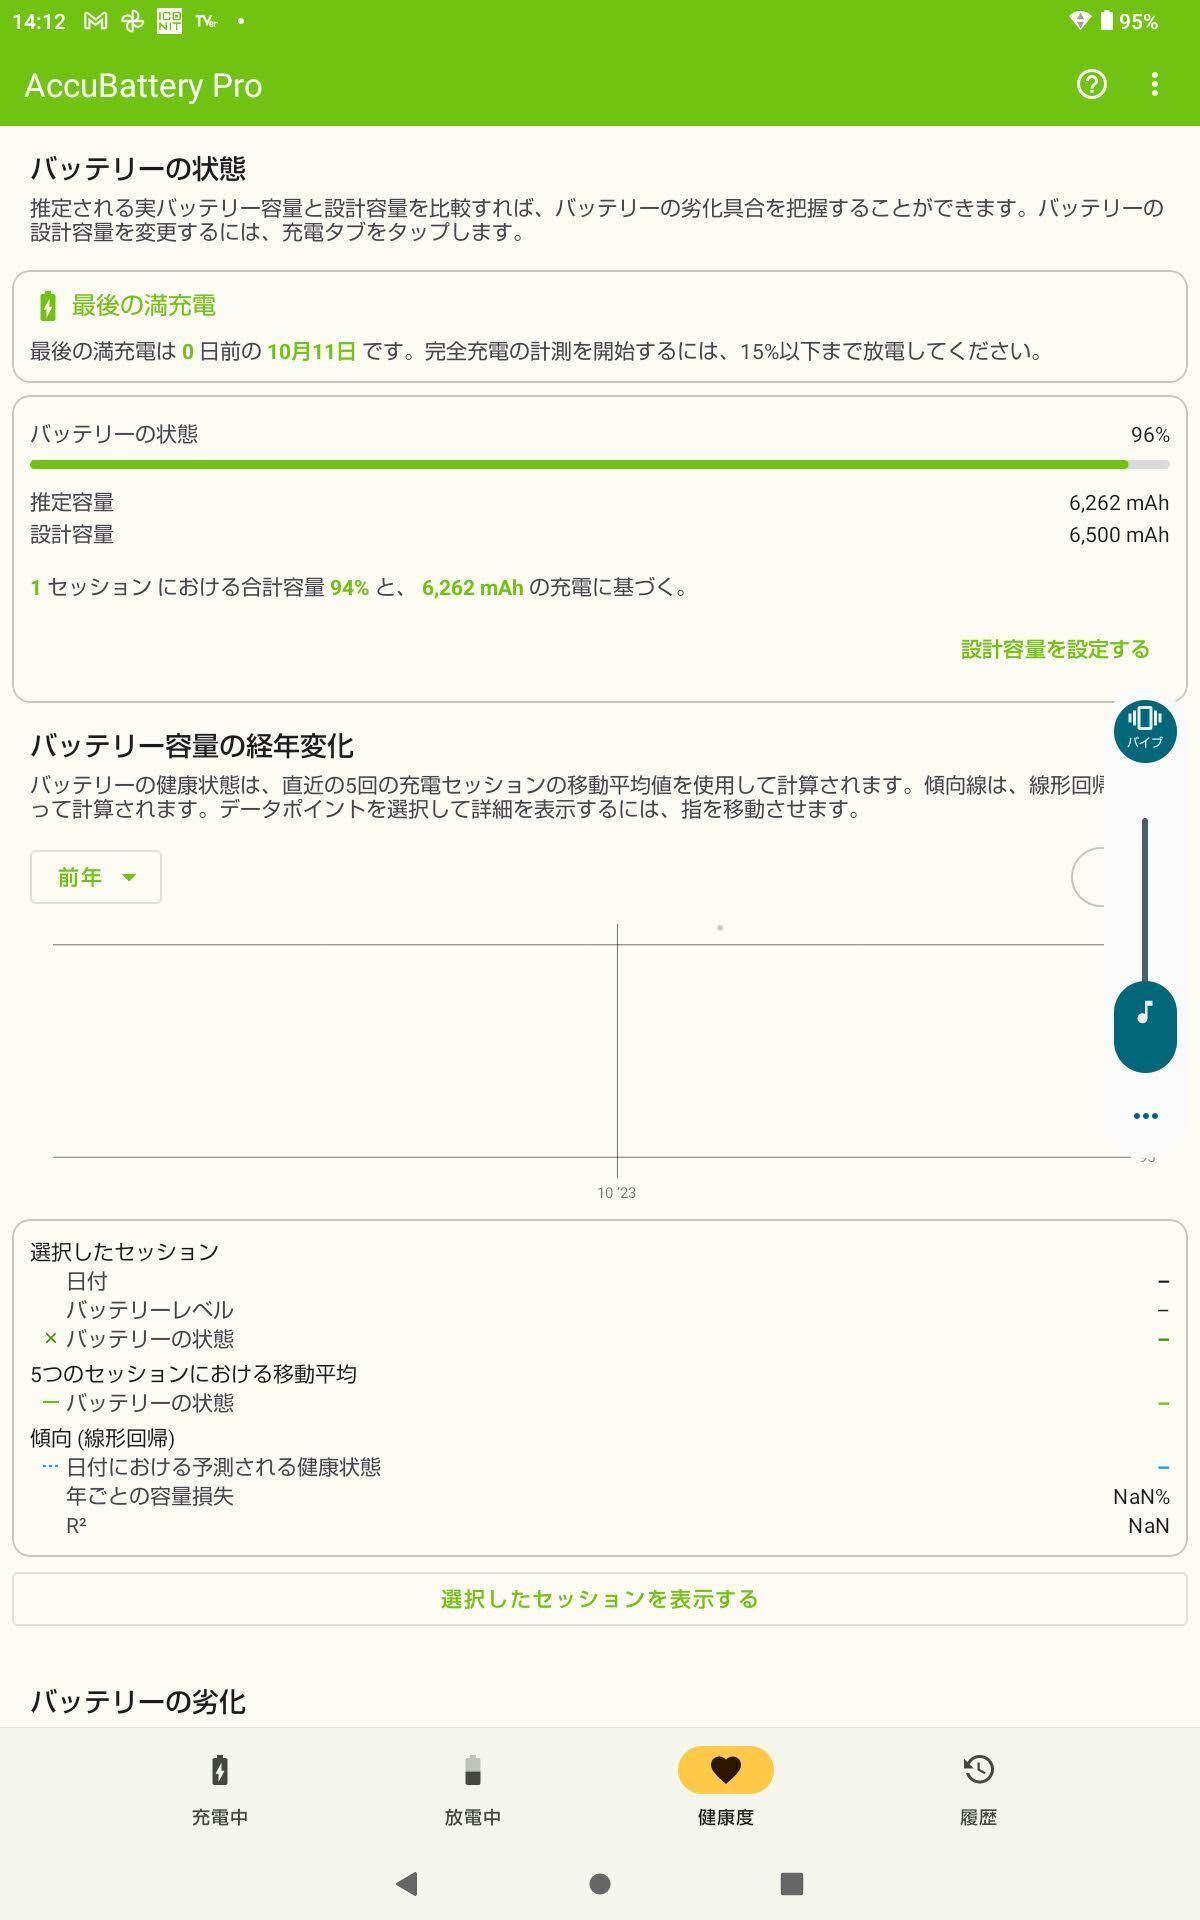
Task: Tap the 選択したセッション label
Action: [124, 1252]
